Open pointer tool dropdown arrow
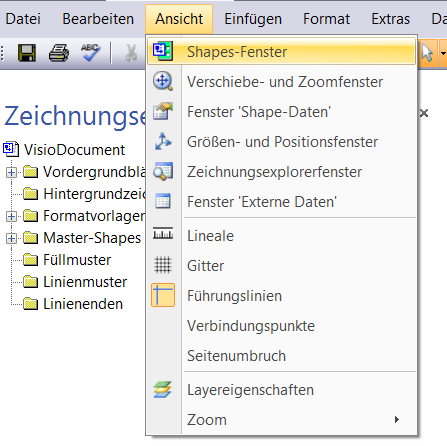 point(443,53)
